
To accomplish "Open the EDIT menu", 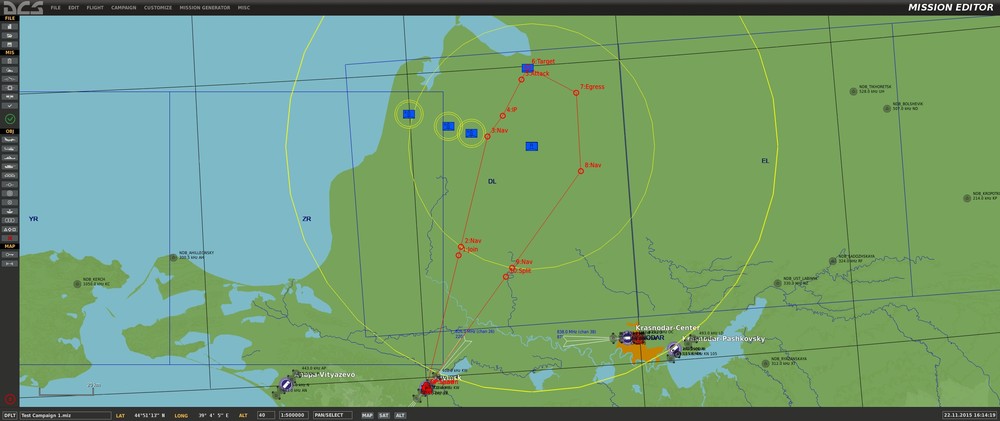I will (x=74, y=8).
